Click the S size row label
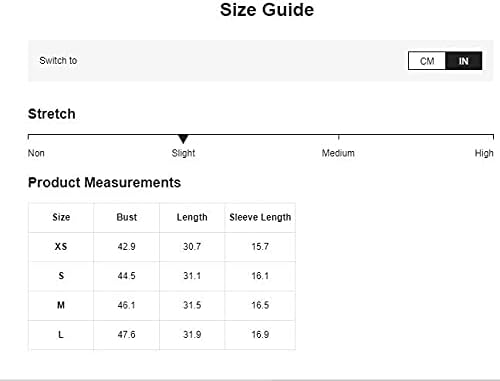500x381 pixels. [x=61, y=276]
